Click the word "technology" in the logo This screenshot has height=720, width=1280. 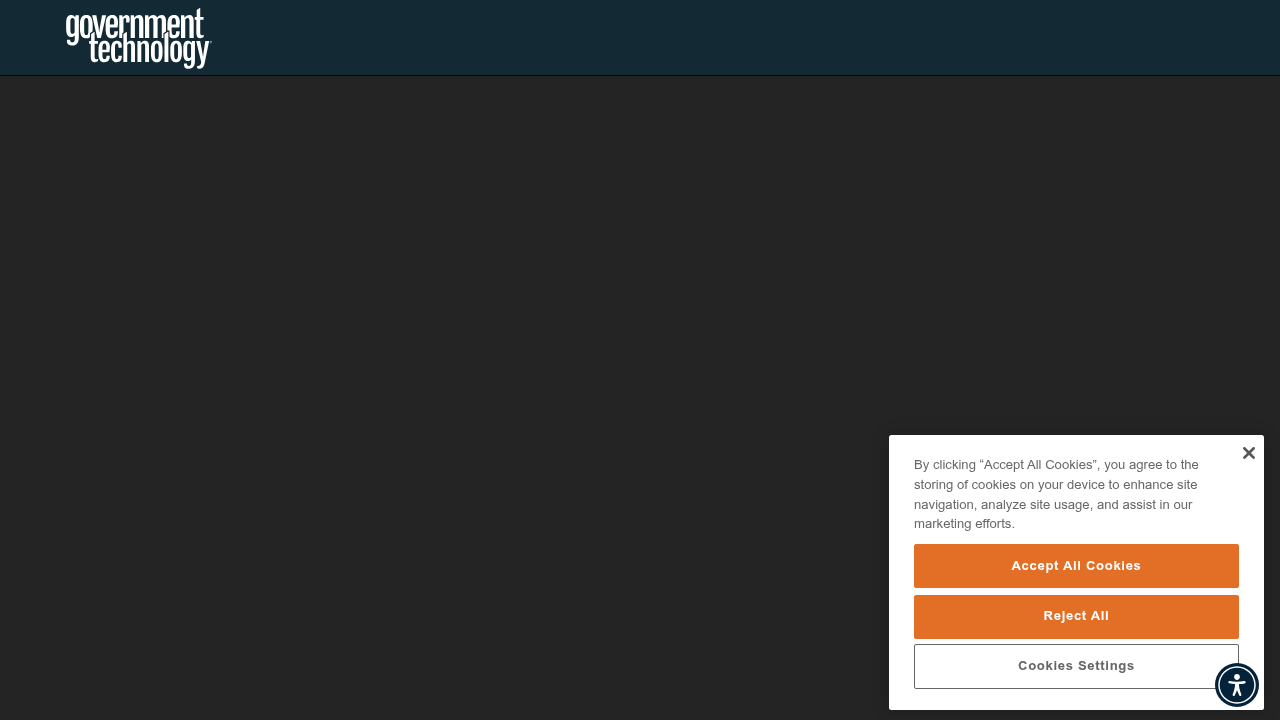[x=150, y=51]
